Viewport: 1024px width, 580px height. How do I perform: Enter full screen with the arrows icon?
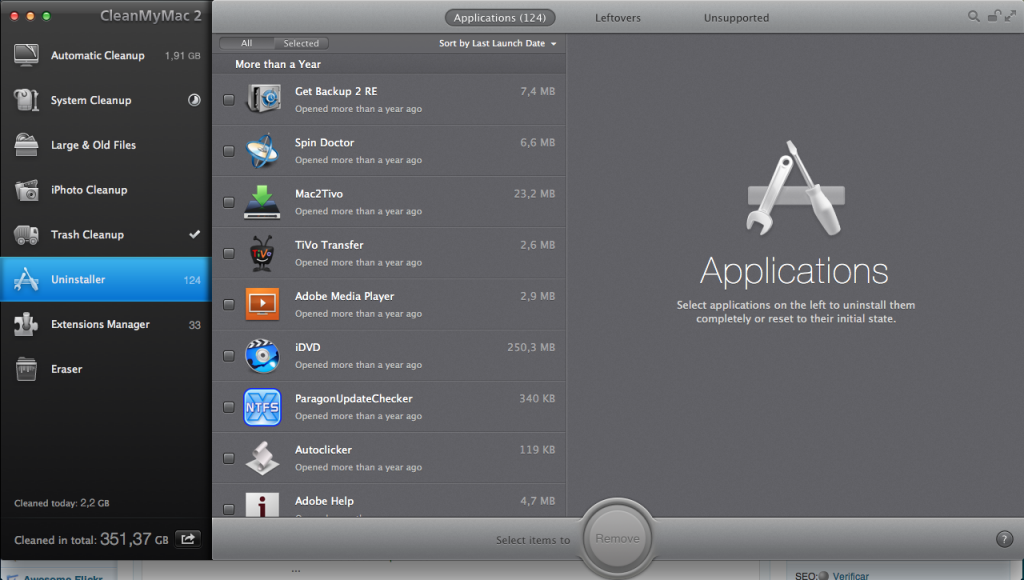pos(1010,16)
